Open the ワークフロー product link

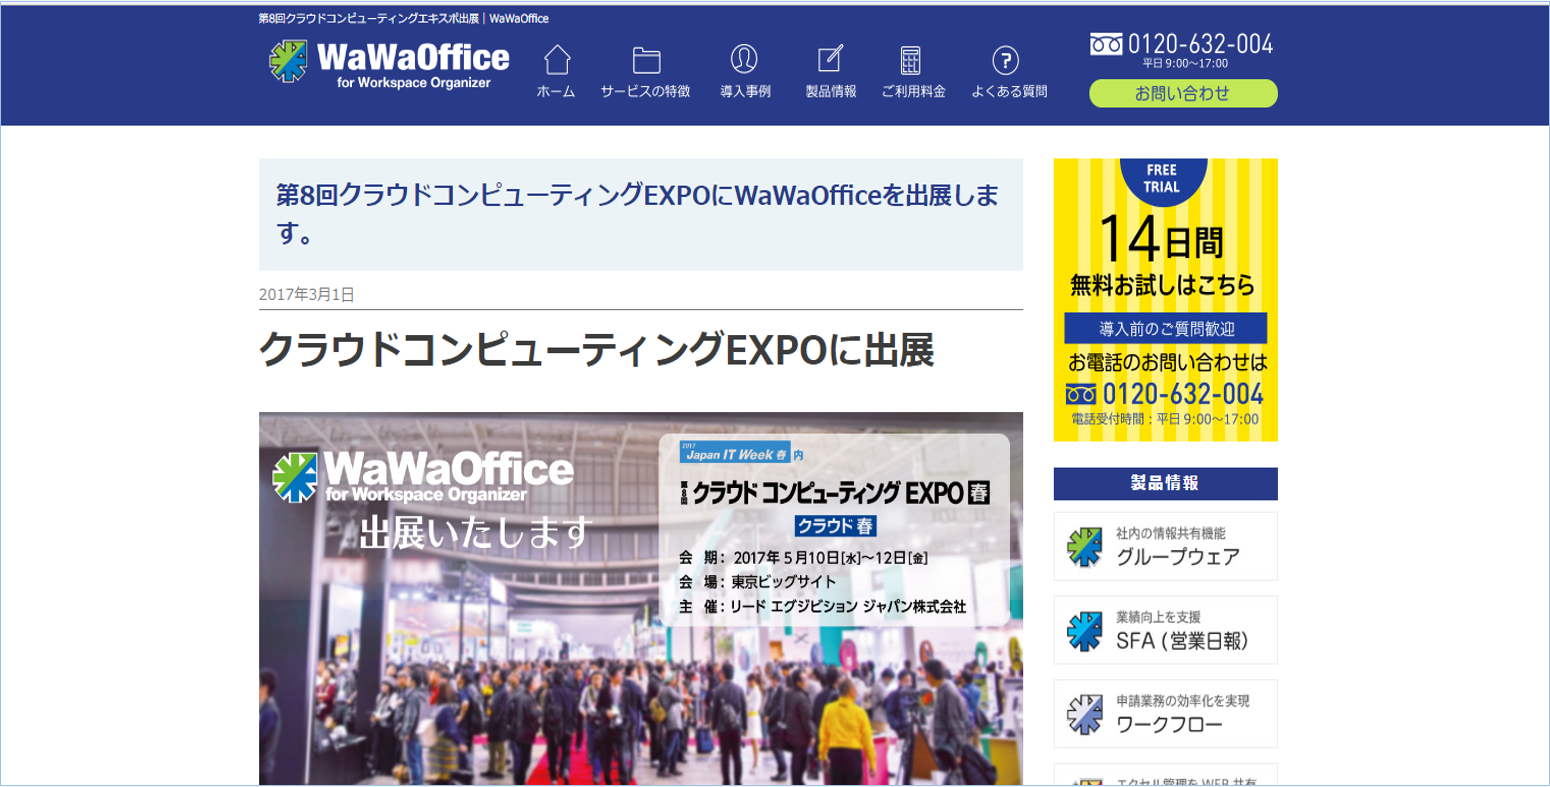(x=1166, y=714)
